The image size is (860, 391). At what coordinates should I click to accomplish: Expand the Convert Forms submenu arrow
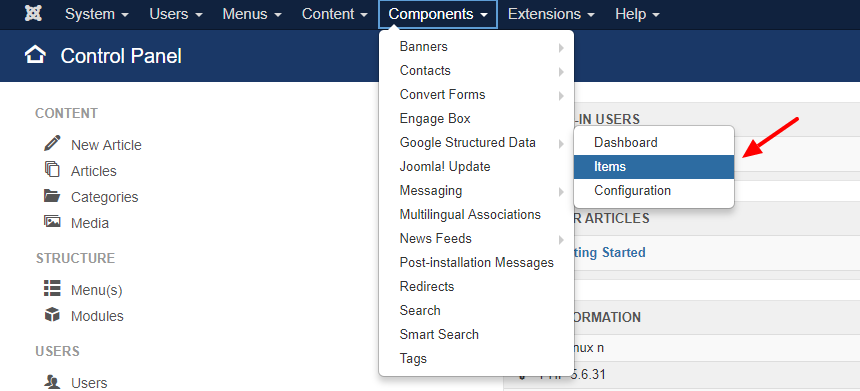click(561, 96)
